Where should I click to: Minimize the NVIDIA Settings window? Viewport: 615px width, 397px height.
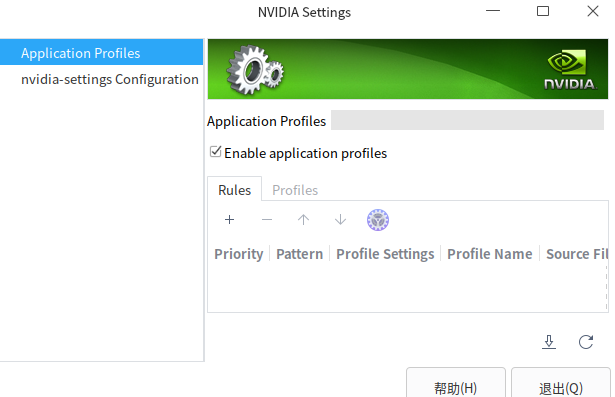click(493, 11)
